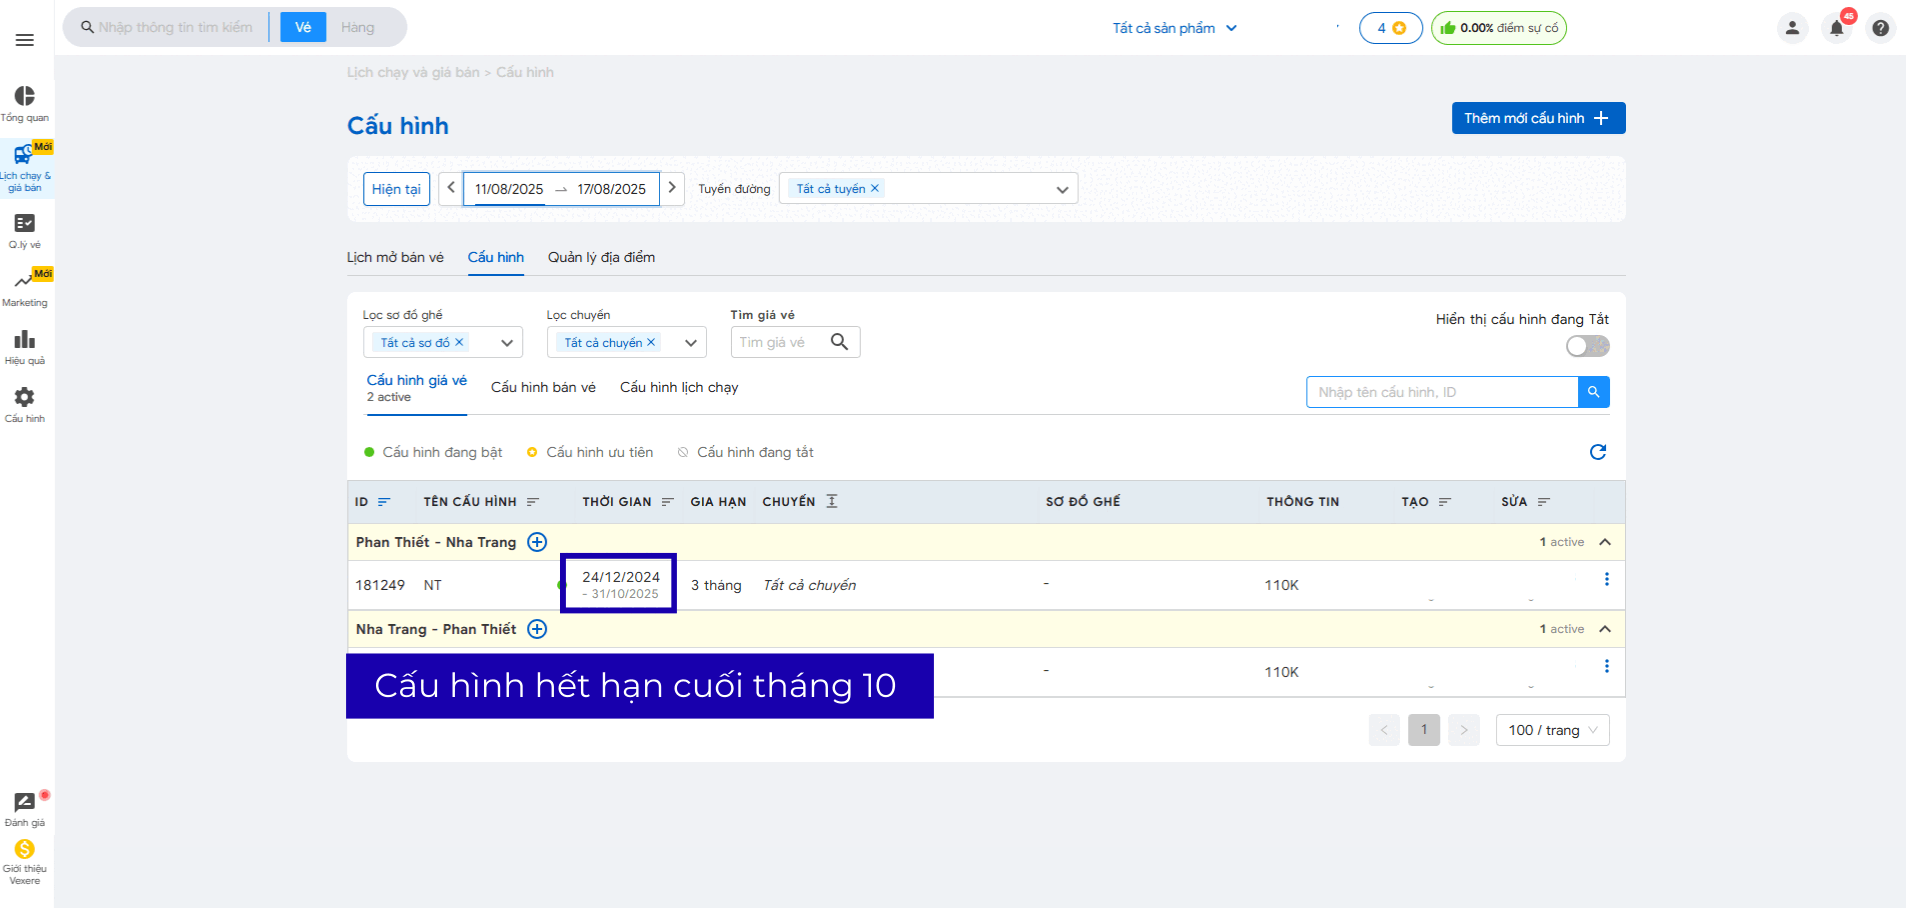This screenshot has width=1906, height=908.
Task: Add config to Phan Thiết - Nha Trang
Action: pos(537,542)
